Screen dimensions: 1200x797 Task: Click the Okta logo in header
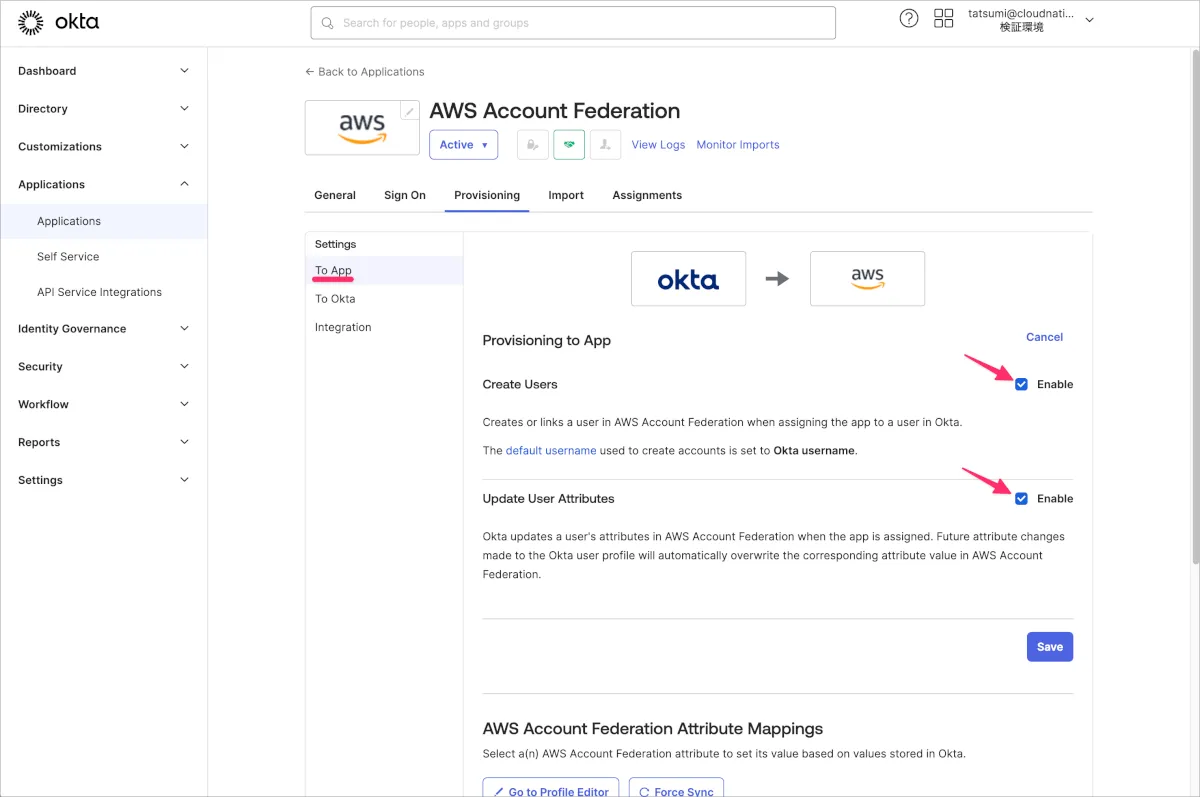(x=59, y=22)
